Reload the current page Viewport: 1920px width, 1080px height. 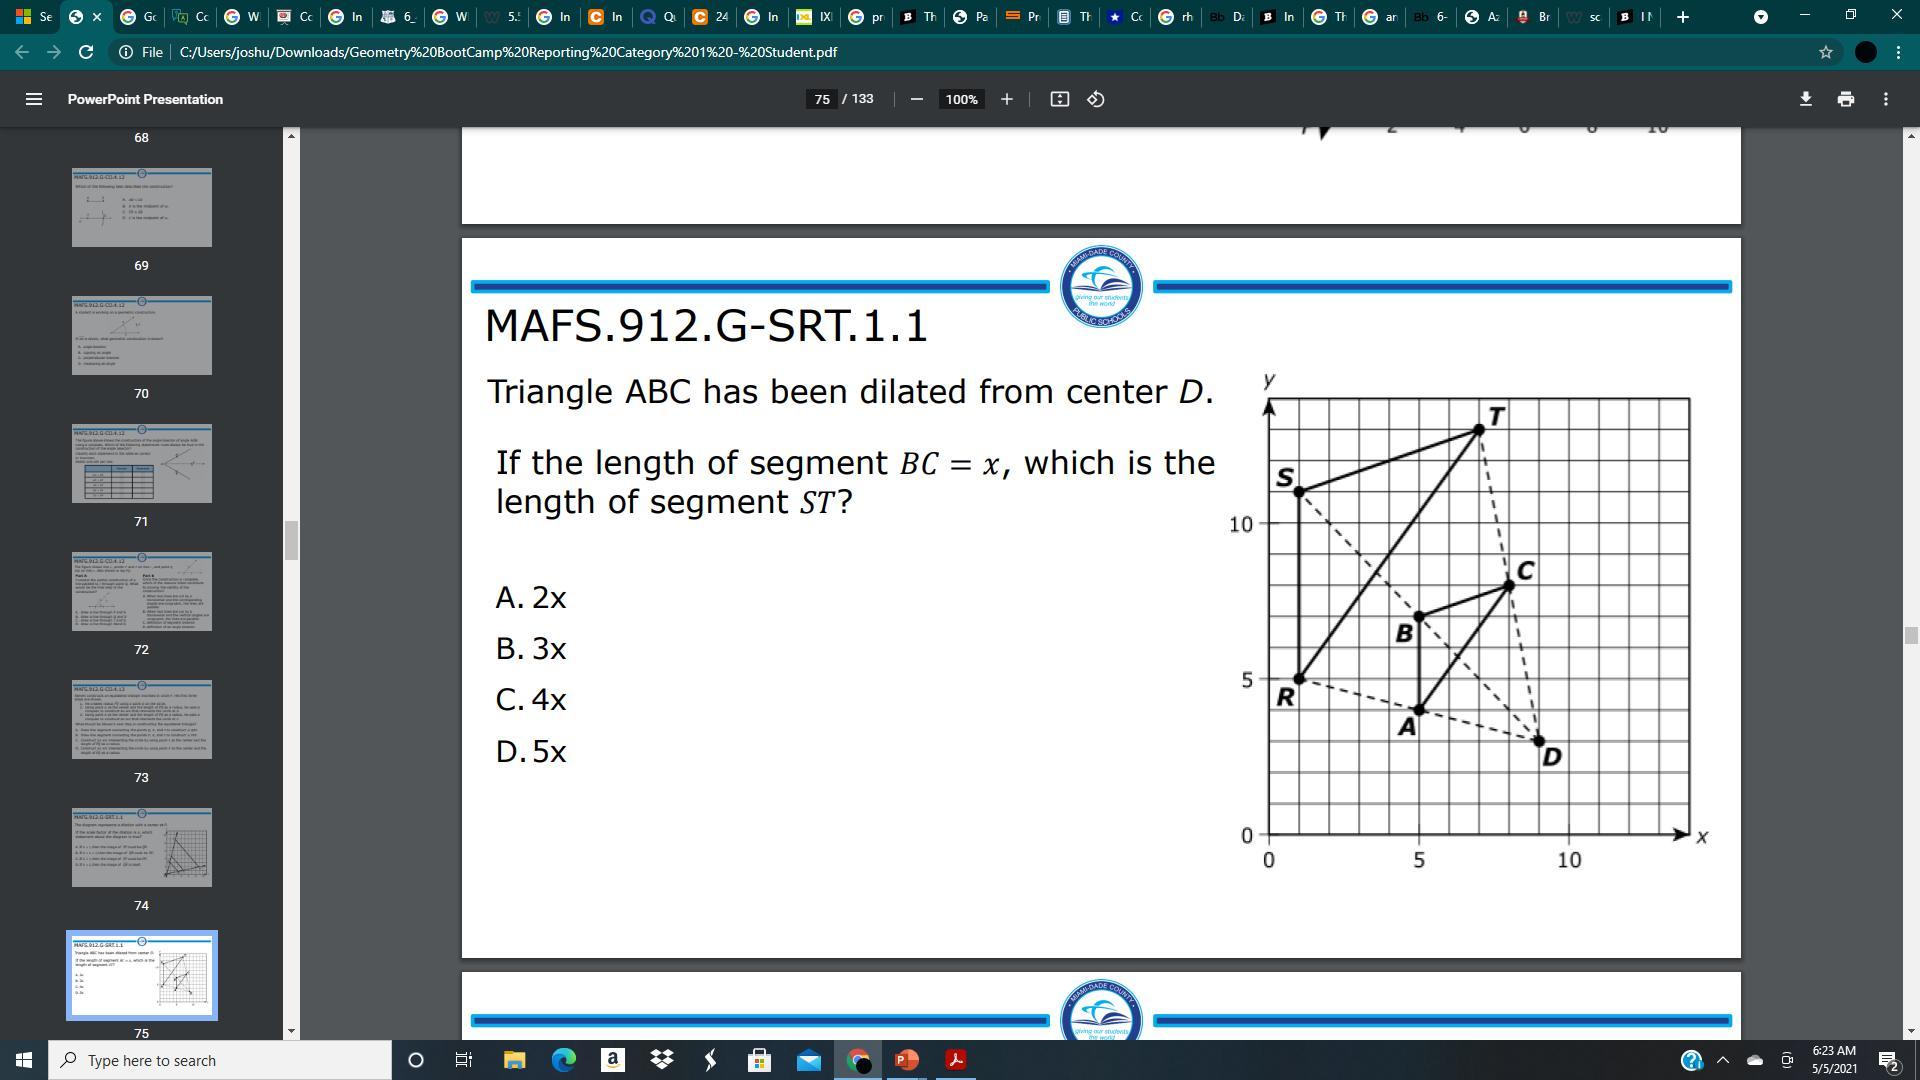pyautogui.click(x=86, y=52)
